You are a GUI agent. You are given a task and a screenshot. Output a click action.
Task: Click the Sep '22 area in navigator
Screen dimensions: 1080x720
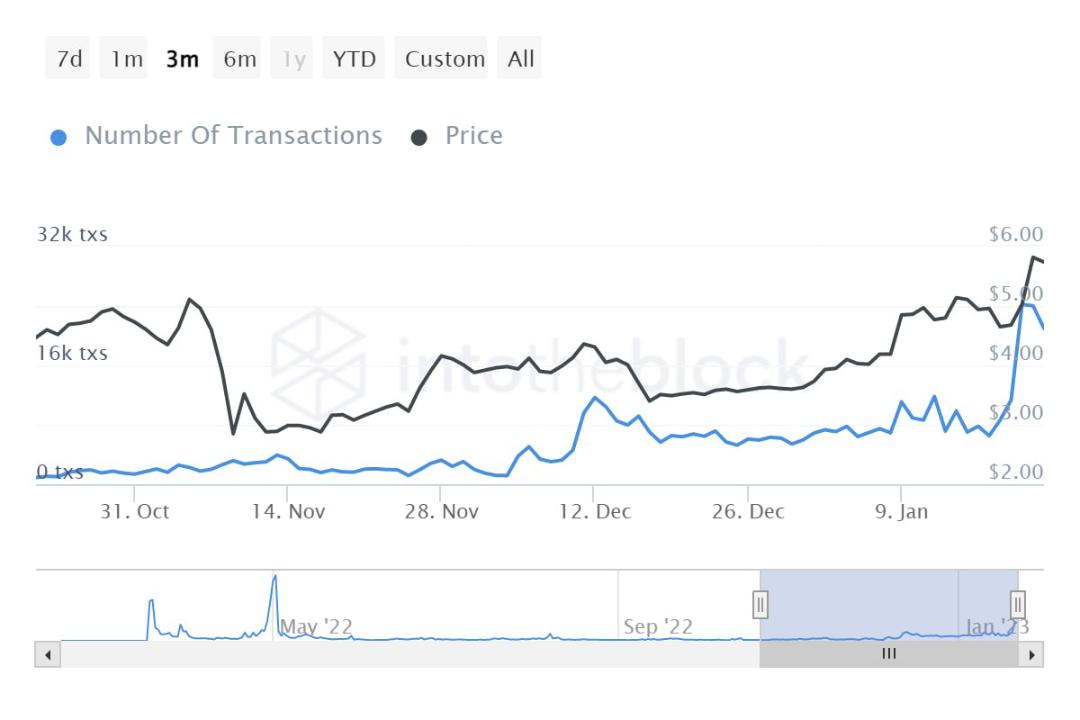point(657,627)
